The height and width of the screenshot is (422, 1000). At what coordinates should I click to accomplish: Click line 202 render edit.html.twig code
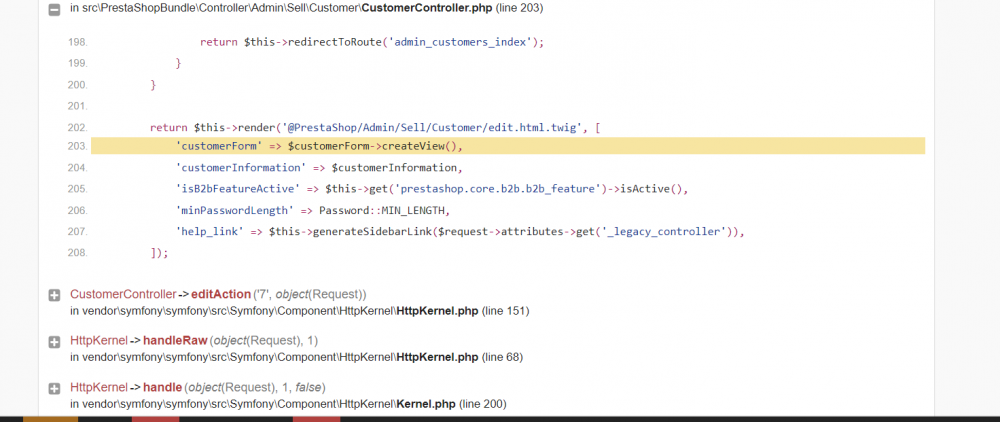375,127
